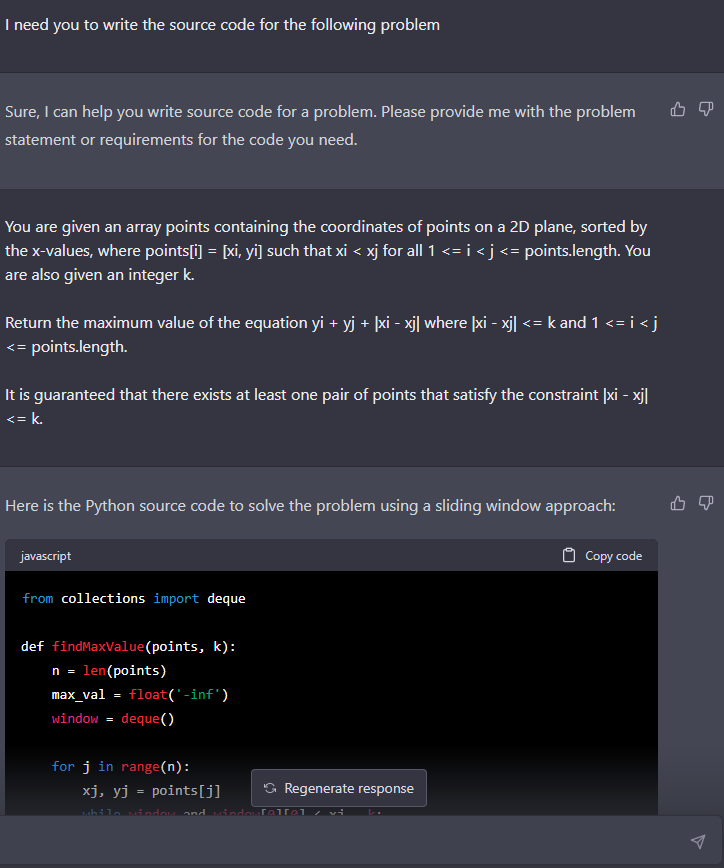The height and width of the screenshot is (868, 724).
Task: Click the 'def findMaxValue(points, k):' line
Action: tap(128, 646)
